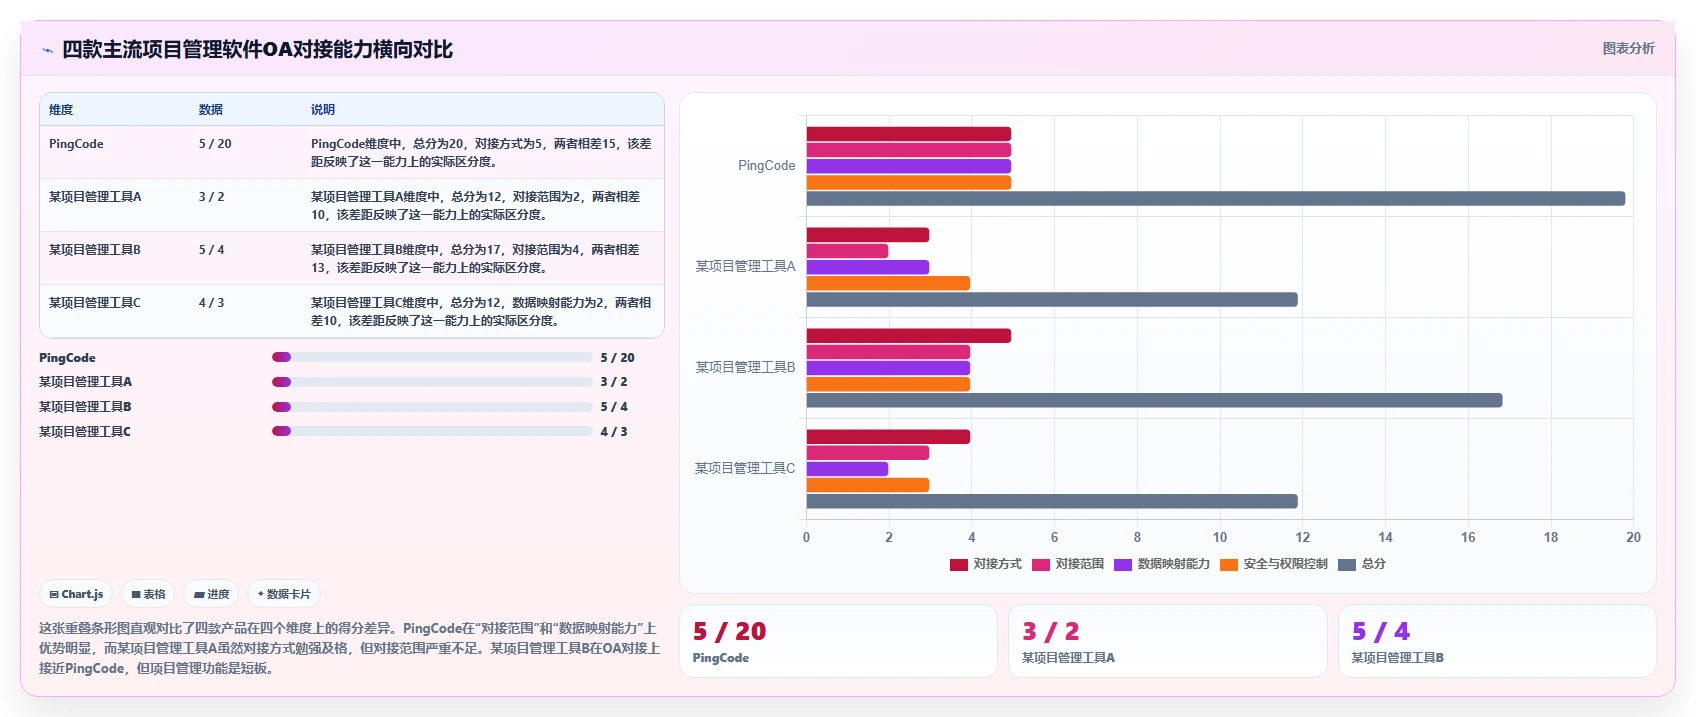1696x717 pixels.
Task: Select the Chart.js tag chip
Action: click(x=76, y=594)
